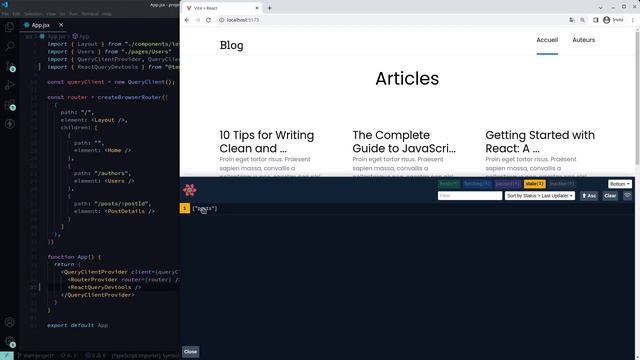The height and width of the screenshot is (360, 640).
Task: Open the browser profile button
Action: click(x=613, y=20)
